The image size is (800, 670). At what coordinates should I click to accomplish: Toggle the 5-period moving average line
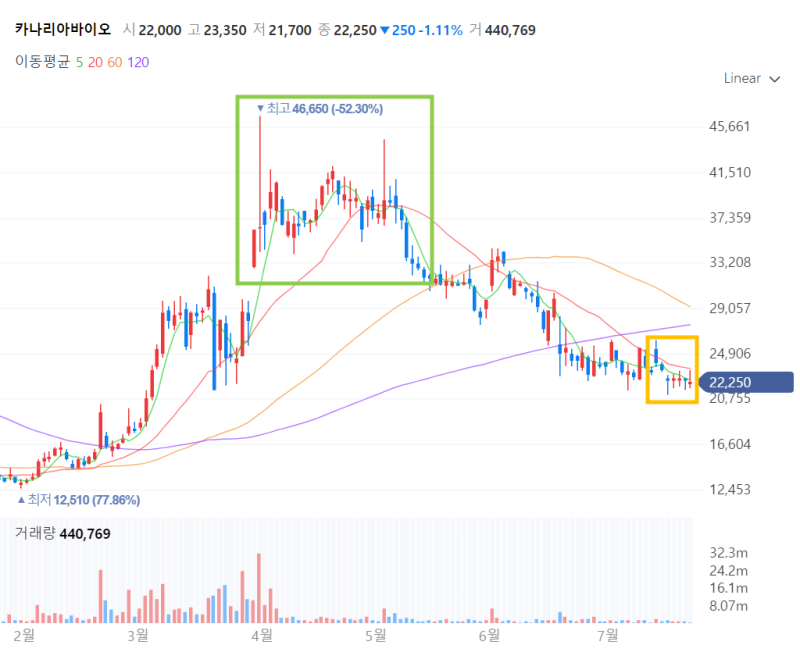pos(79,62)
